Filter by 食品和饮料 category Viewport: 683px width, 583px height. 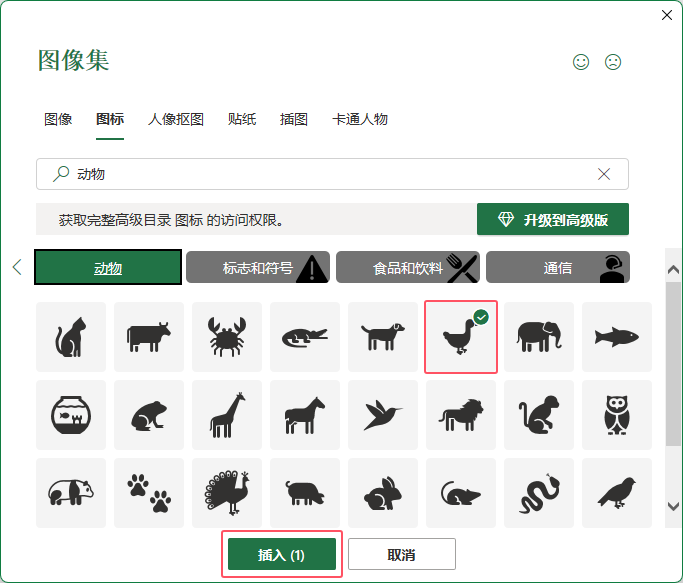pos(408,267)
